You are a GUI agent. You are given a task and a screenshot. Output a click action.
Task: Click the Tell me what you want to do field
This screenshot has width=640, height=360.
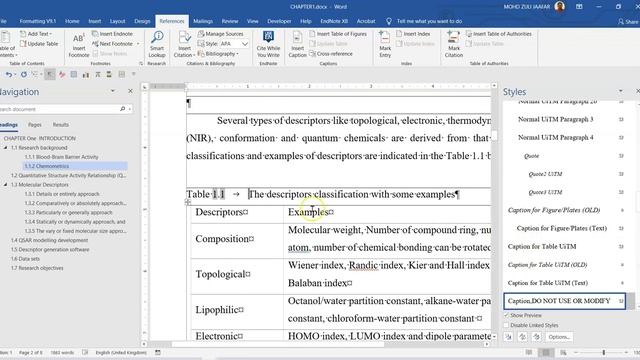(x=429, y=21)
